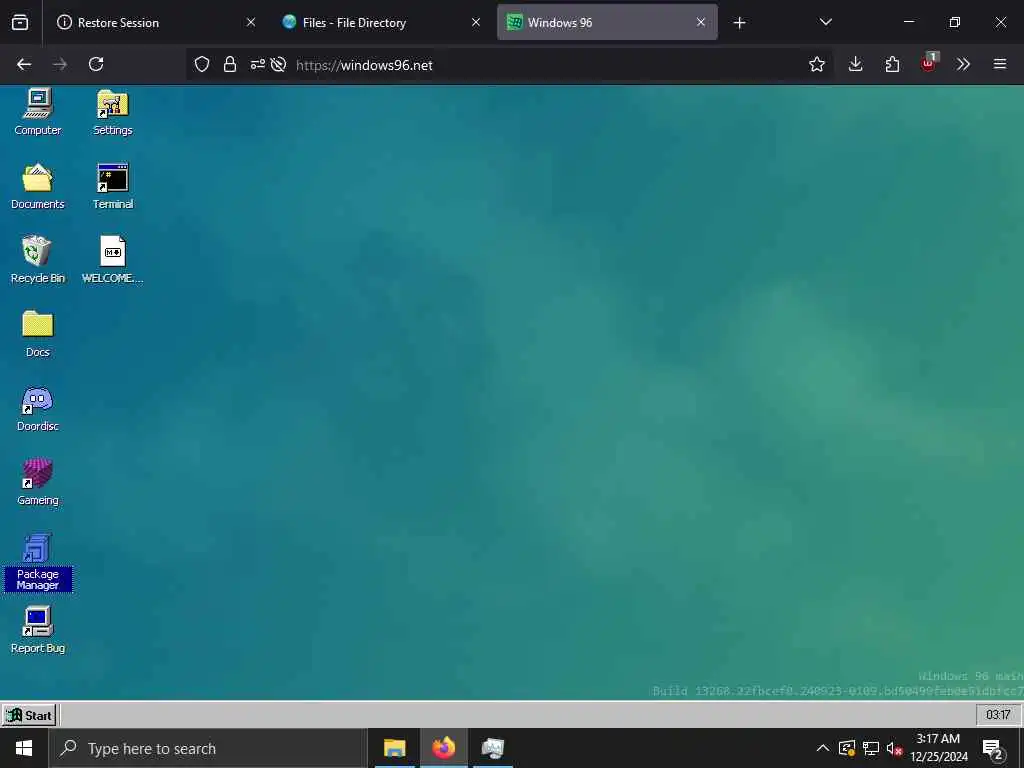Click the blocked autoplay indicator icon
Image resolution: width=1024 pixels, height=768 pixels.
[x=278, y=64]
